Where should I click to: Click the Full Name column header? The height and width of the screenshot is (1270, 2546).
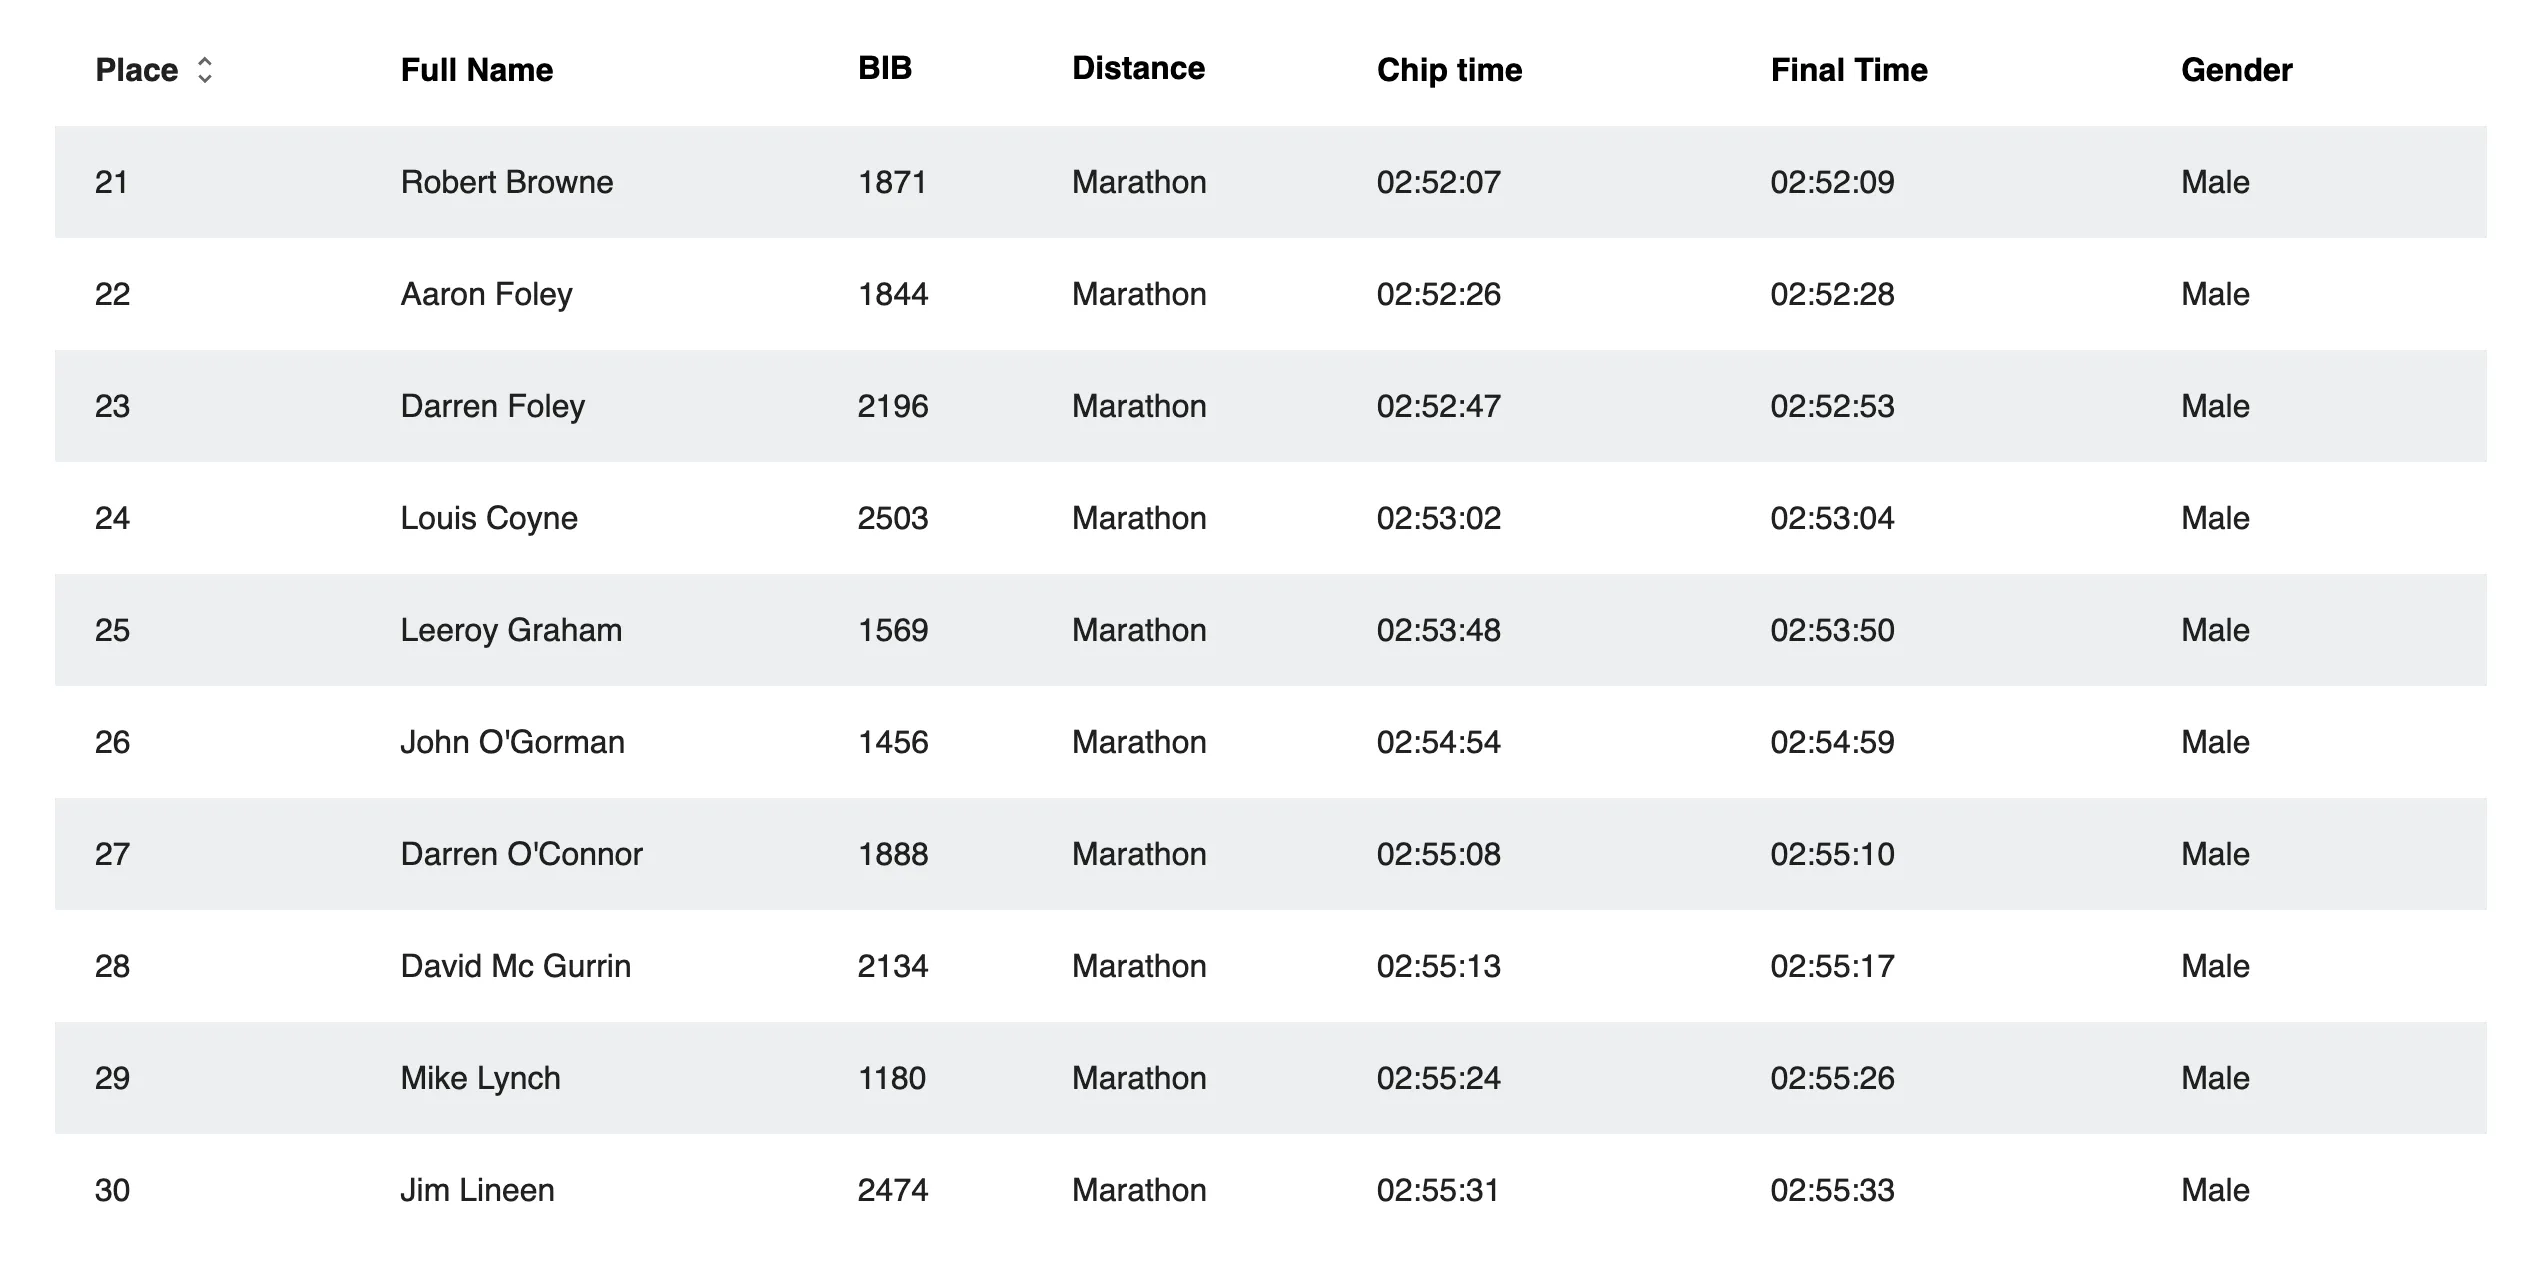pos(476,70)
